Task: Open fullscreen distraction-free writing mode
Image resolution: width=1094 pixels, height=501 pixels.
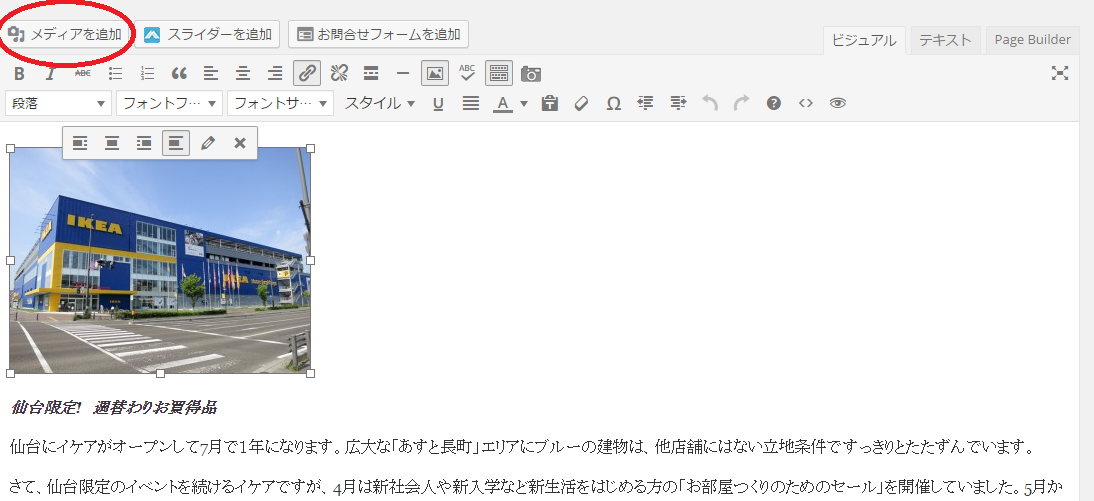Action: (1060, 73)
